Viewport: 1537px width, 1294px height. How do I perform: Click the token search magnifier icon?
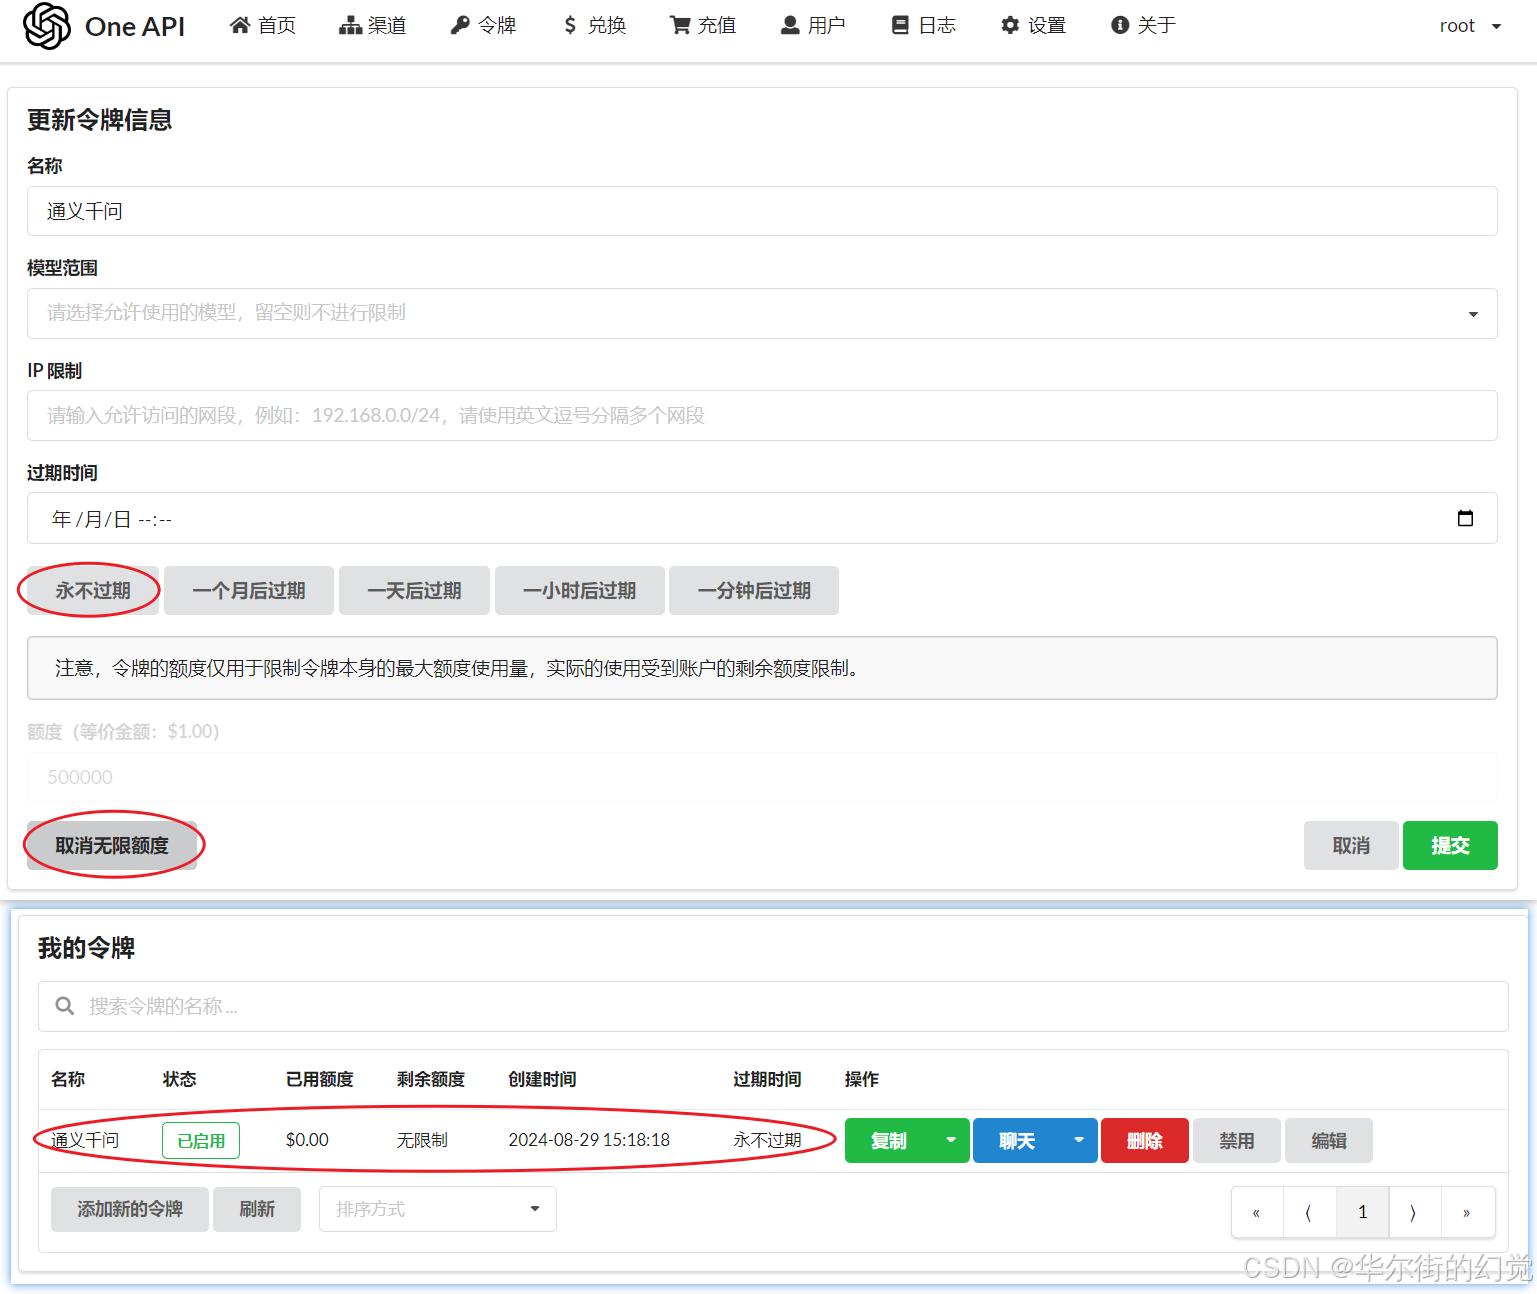65,1006
